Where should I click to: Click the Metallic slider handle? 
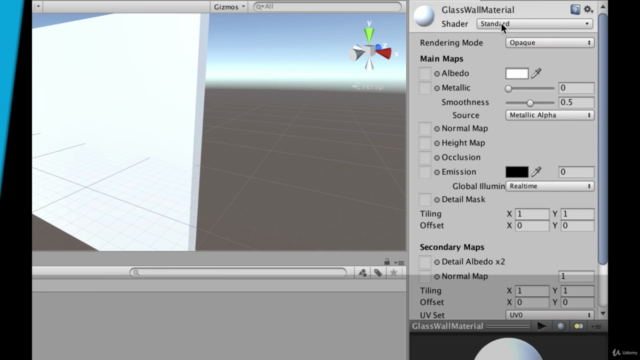point(509,88)
